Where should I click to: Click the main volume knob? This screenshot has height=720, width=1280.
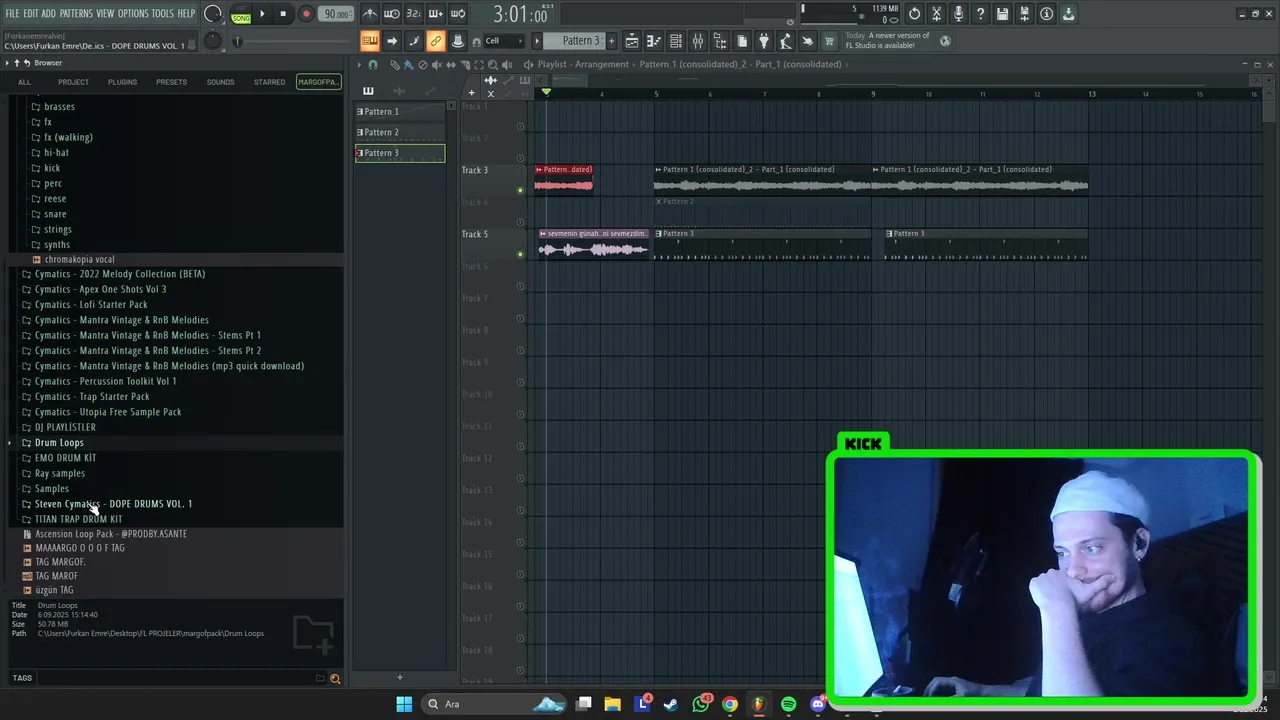pyautogui.click(x=213, y=14)
